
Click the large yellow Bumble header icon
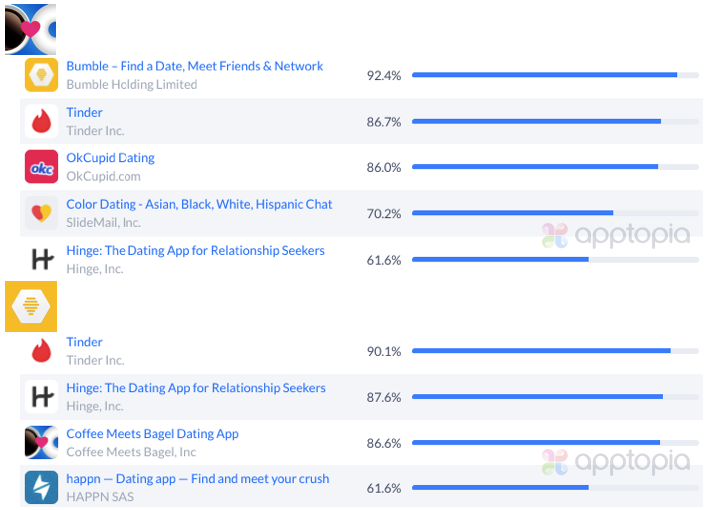pyautogui.click(x=31, y=306)
